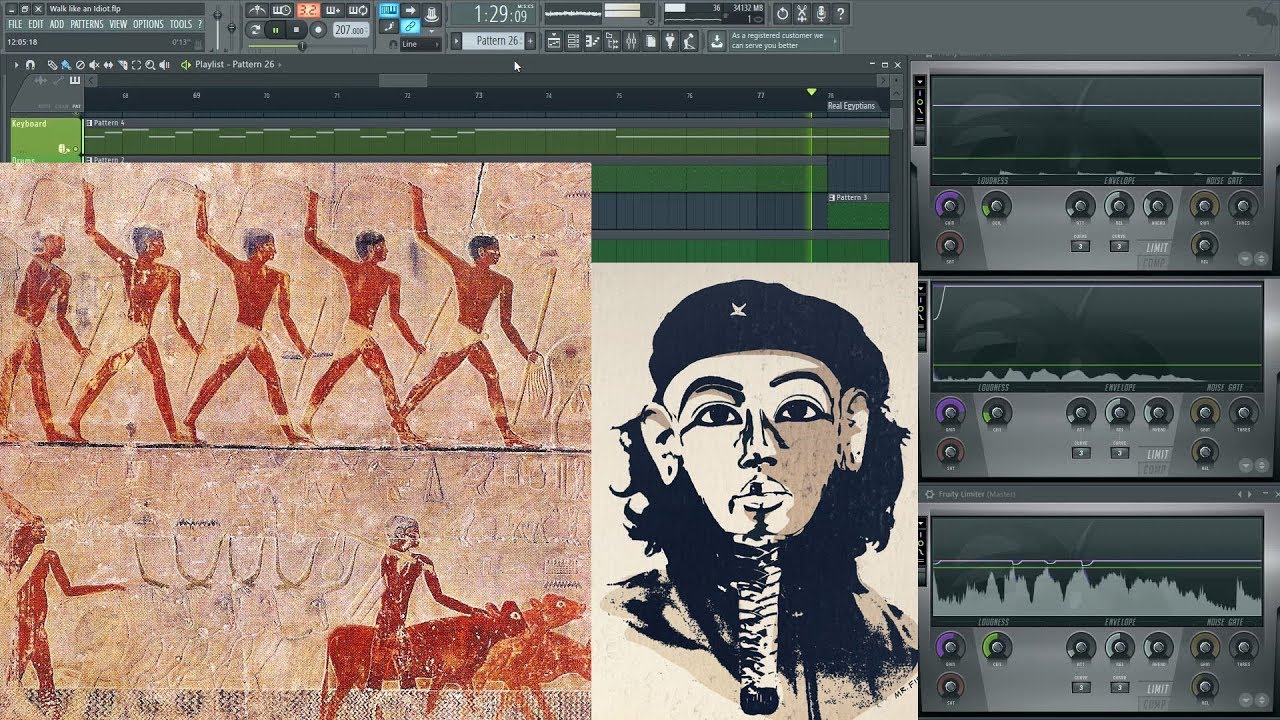The height and width of the screenshot is (720, 1280).
Task: Select the playlist delete tool
Action: pos(80,65)
